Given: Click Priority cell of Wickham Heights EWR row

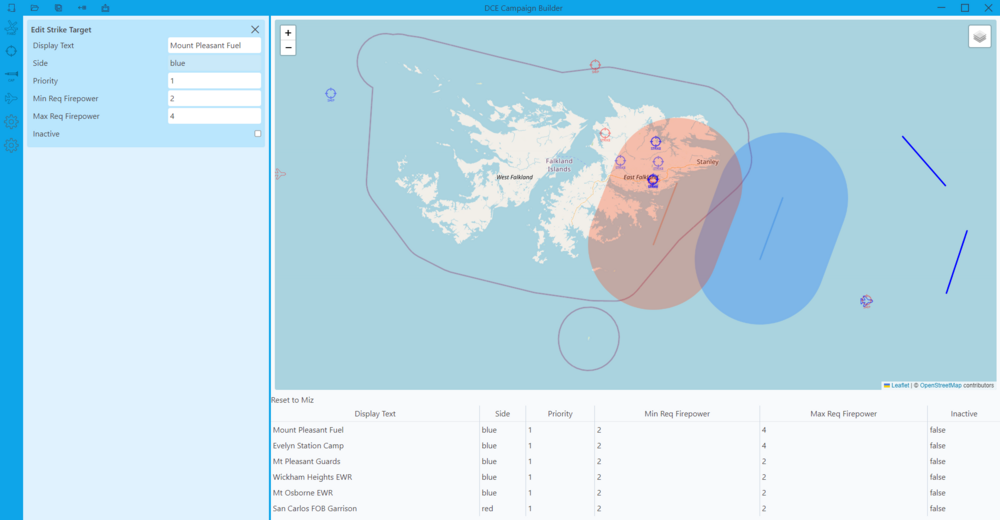Looking at the screenshot, I should tap(560, 477).
